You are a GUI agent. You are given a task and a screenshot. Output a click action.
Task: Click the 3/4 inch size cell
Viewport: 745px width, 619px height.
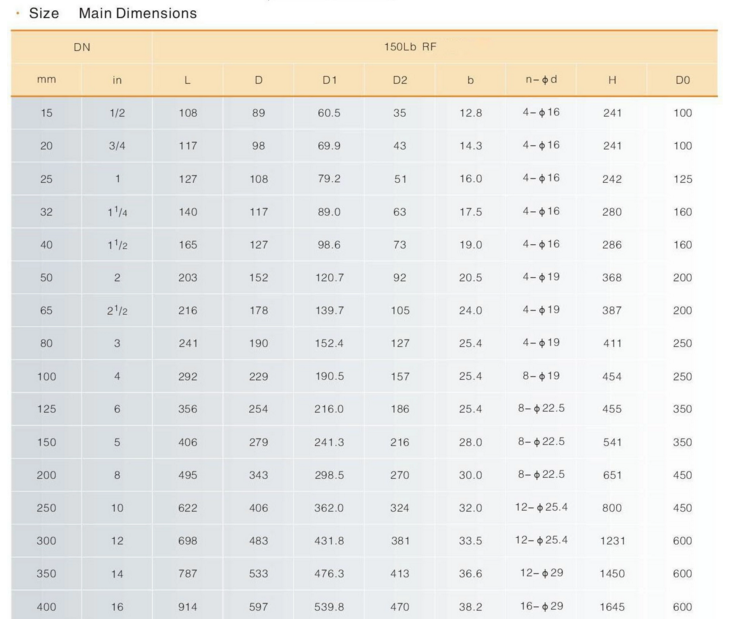(x=117, y=146)
